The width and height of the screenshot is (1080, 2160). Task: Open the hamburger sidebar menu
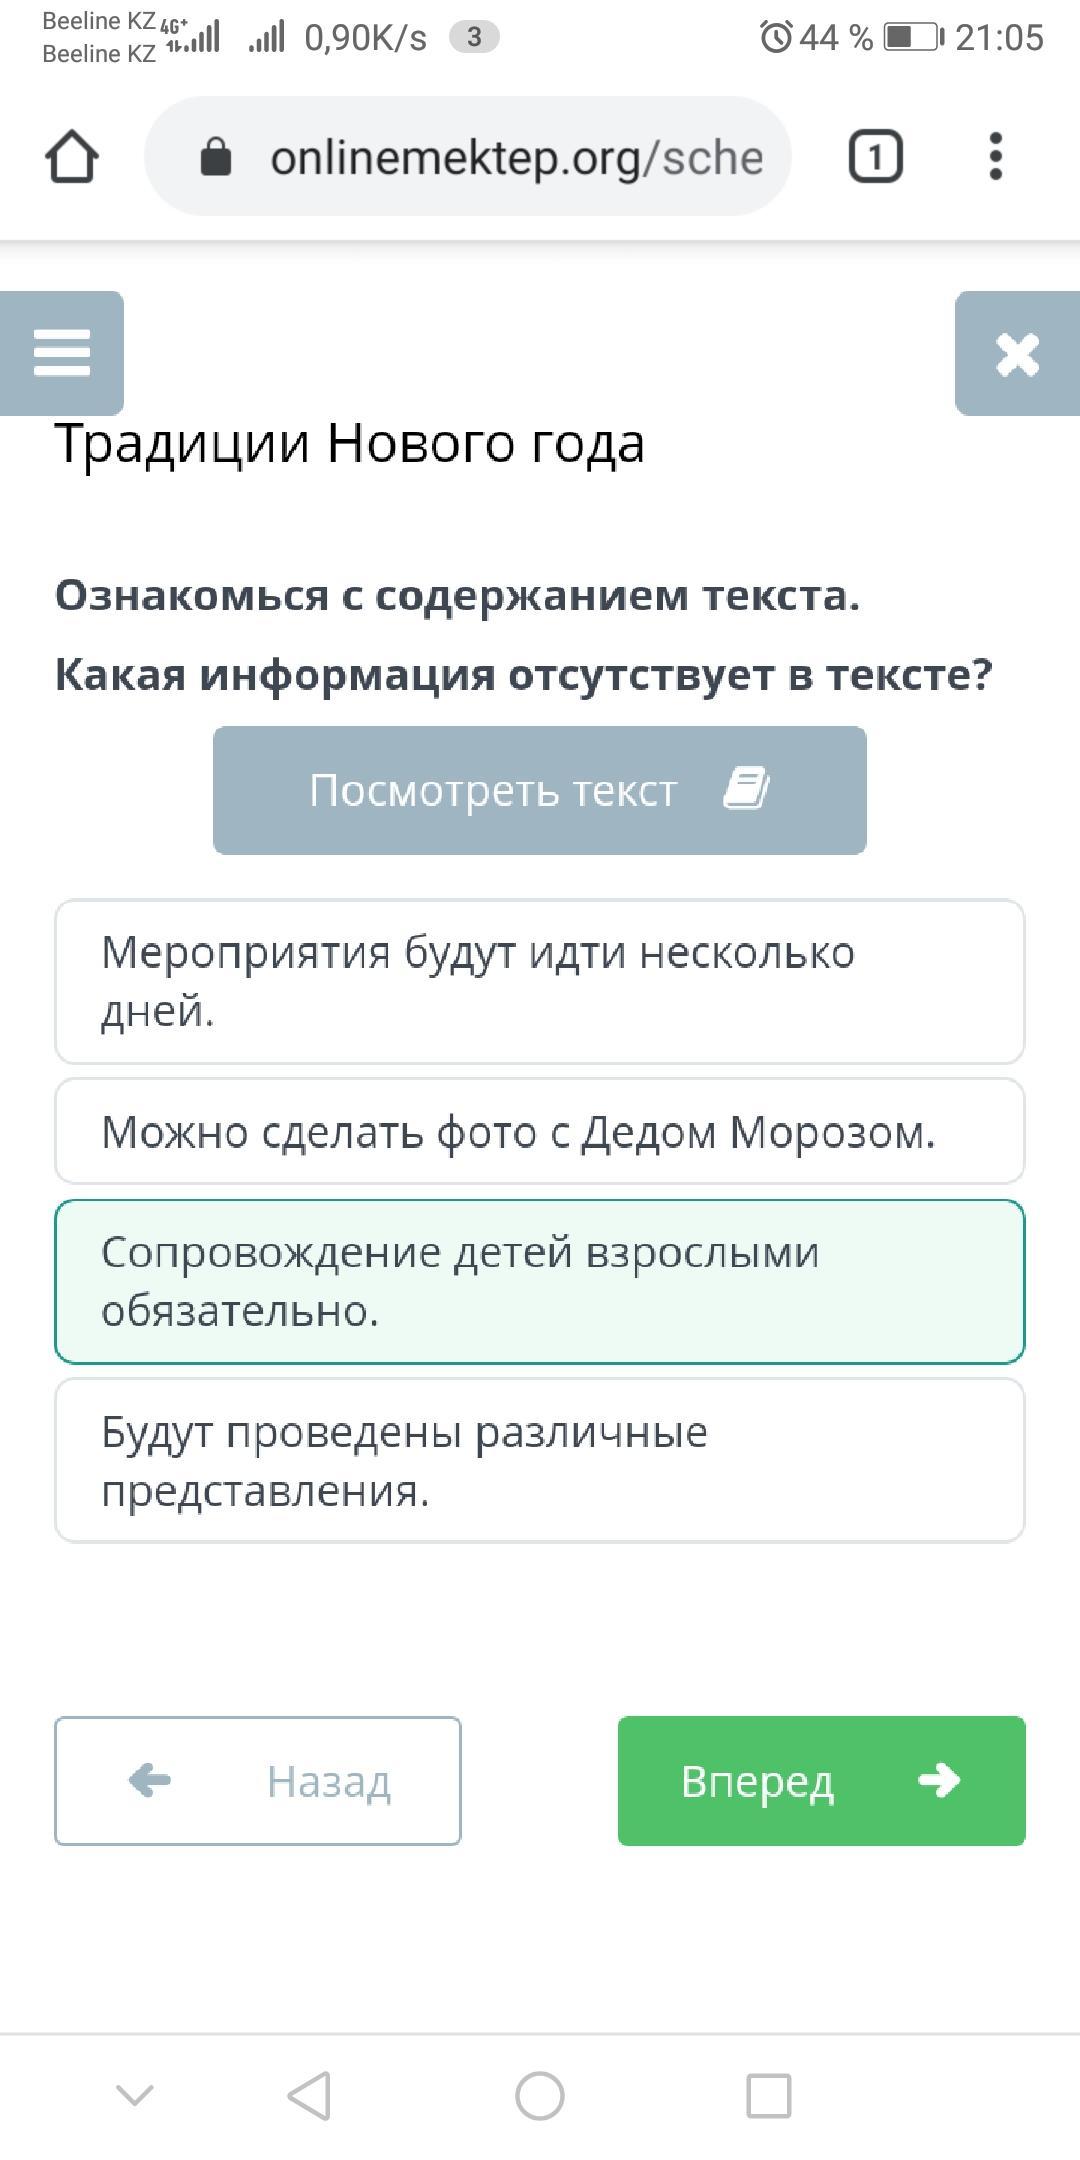62,353
